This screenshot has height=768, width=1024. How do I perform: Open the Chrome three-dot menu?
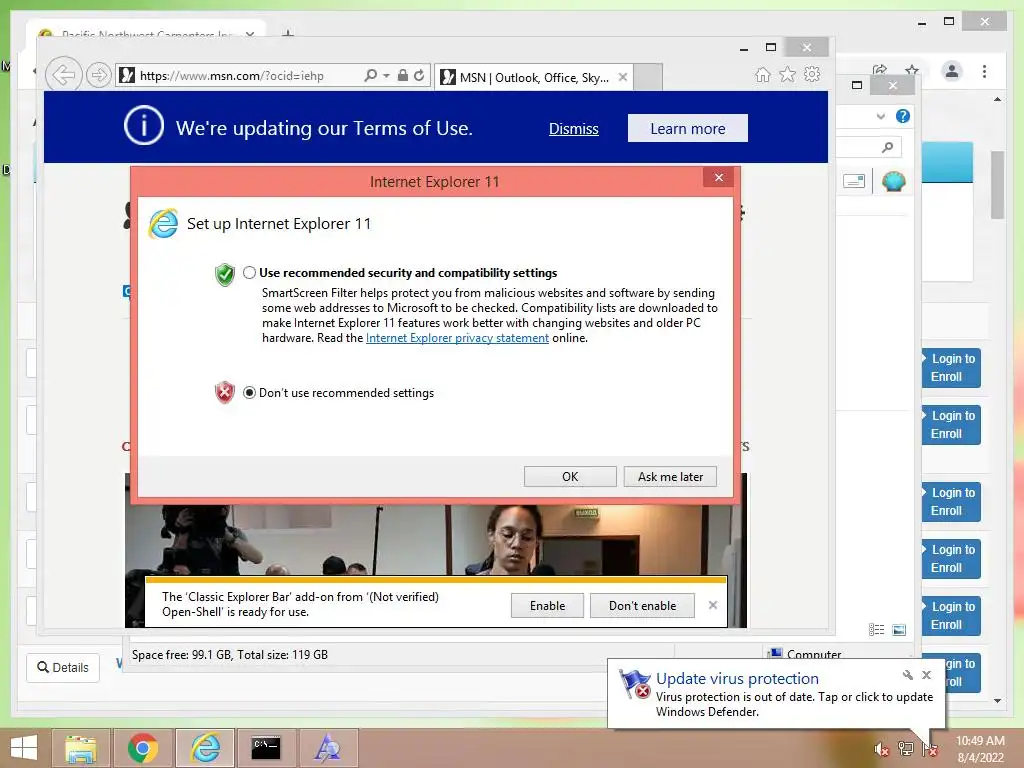coord(984,71)
